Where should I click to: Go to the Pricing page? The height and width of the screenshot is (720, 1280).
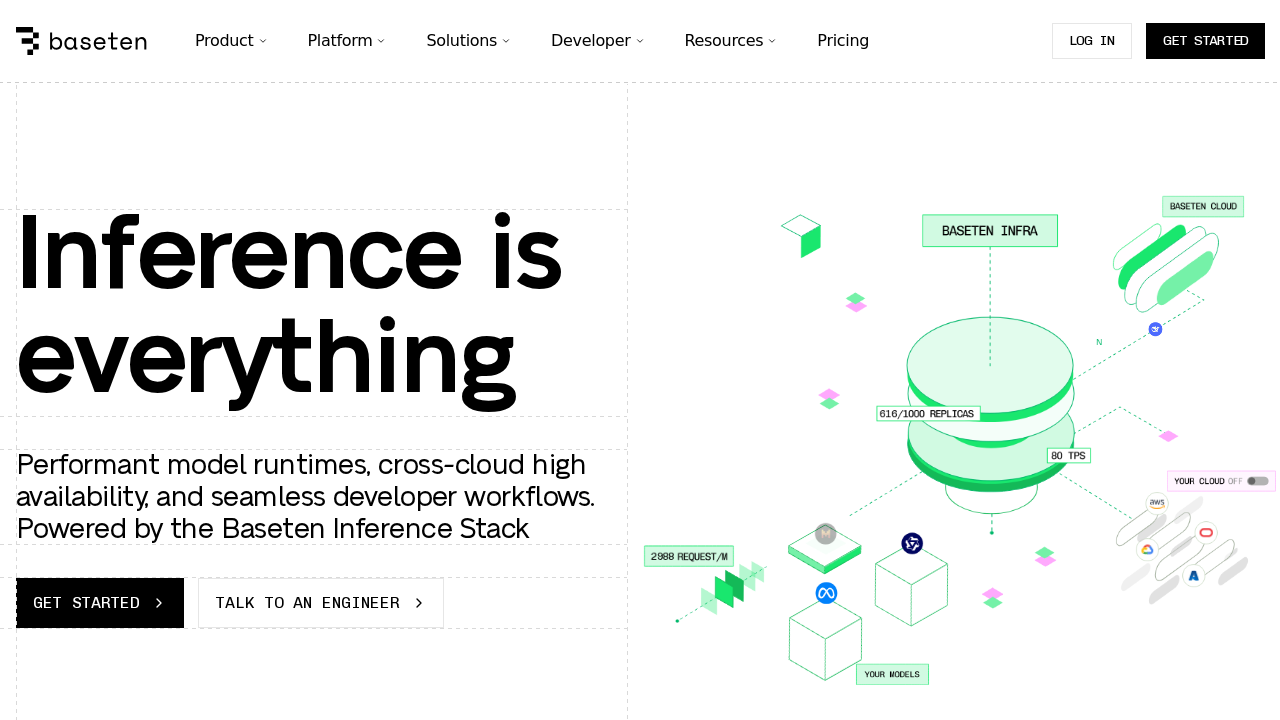843,41
